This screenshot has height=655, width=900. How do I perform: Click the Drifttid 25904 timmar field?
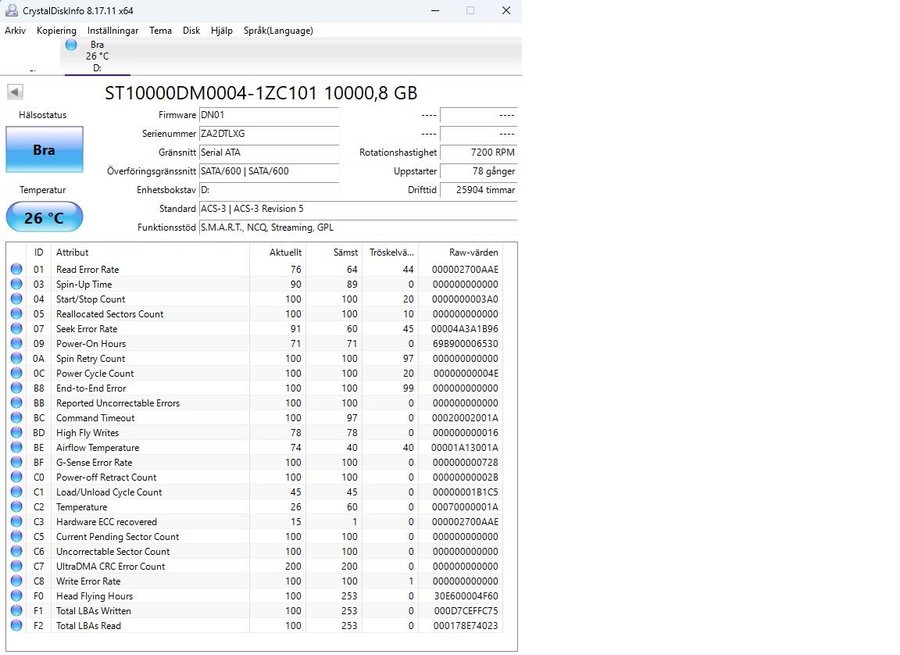pos(478,190)
